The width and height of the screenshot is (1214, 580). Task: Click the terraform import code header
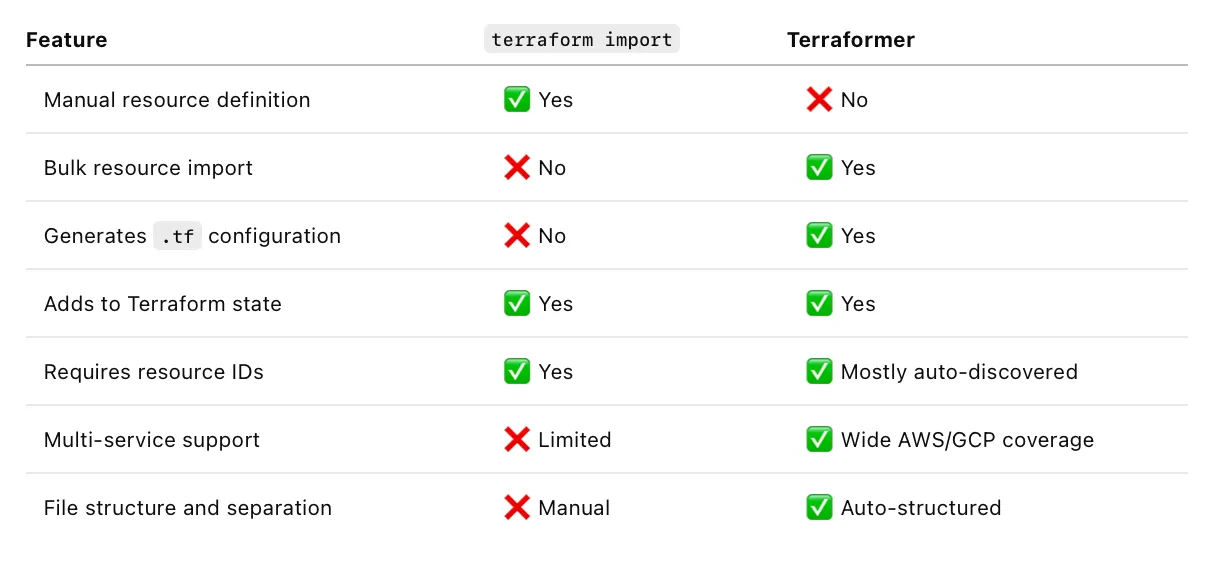click(582, 40)
